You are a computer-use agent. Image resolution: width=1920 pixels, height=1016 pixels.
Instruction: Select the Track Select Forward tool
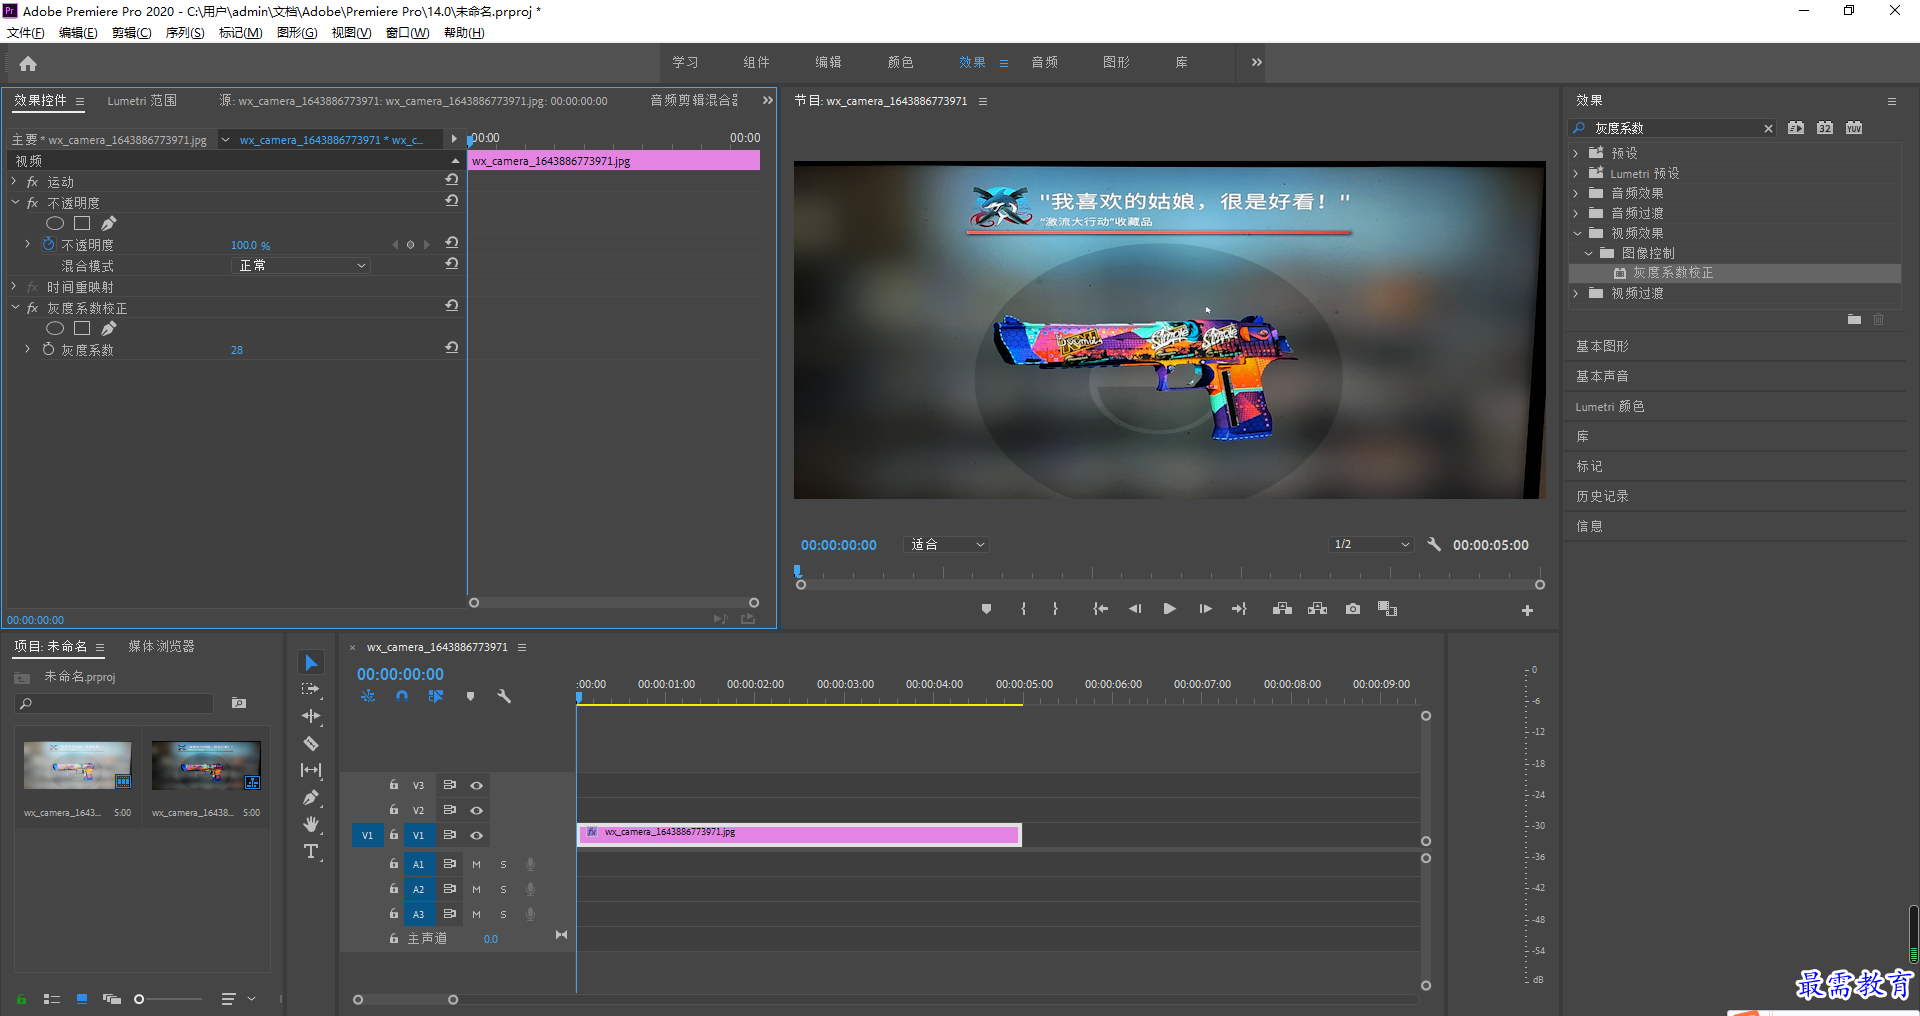[x=311, y=689]
